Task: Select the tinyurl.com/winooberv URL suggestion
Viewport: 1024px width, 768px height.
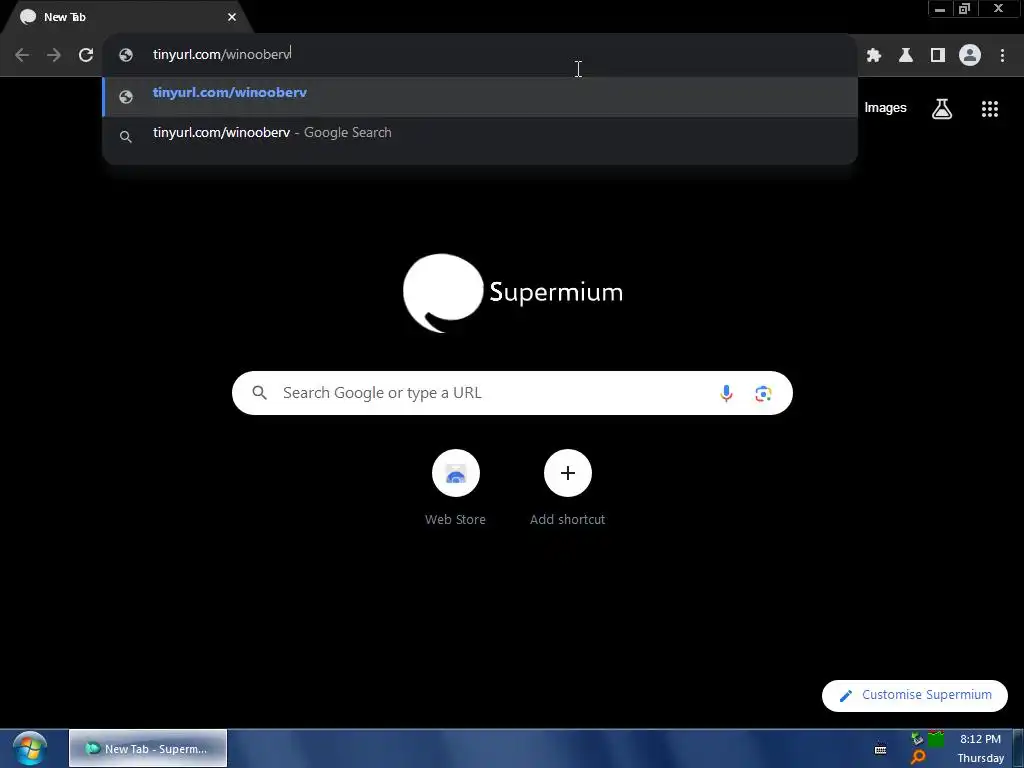Action: point(480,96)
